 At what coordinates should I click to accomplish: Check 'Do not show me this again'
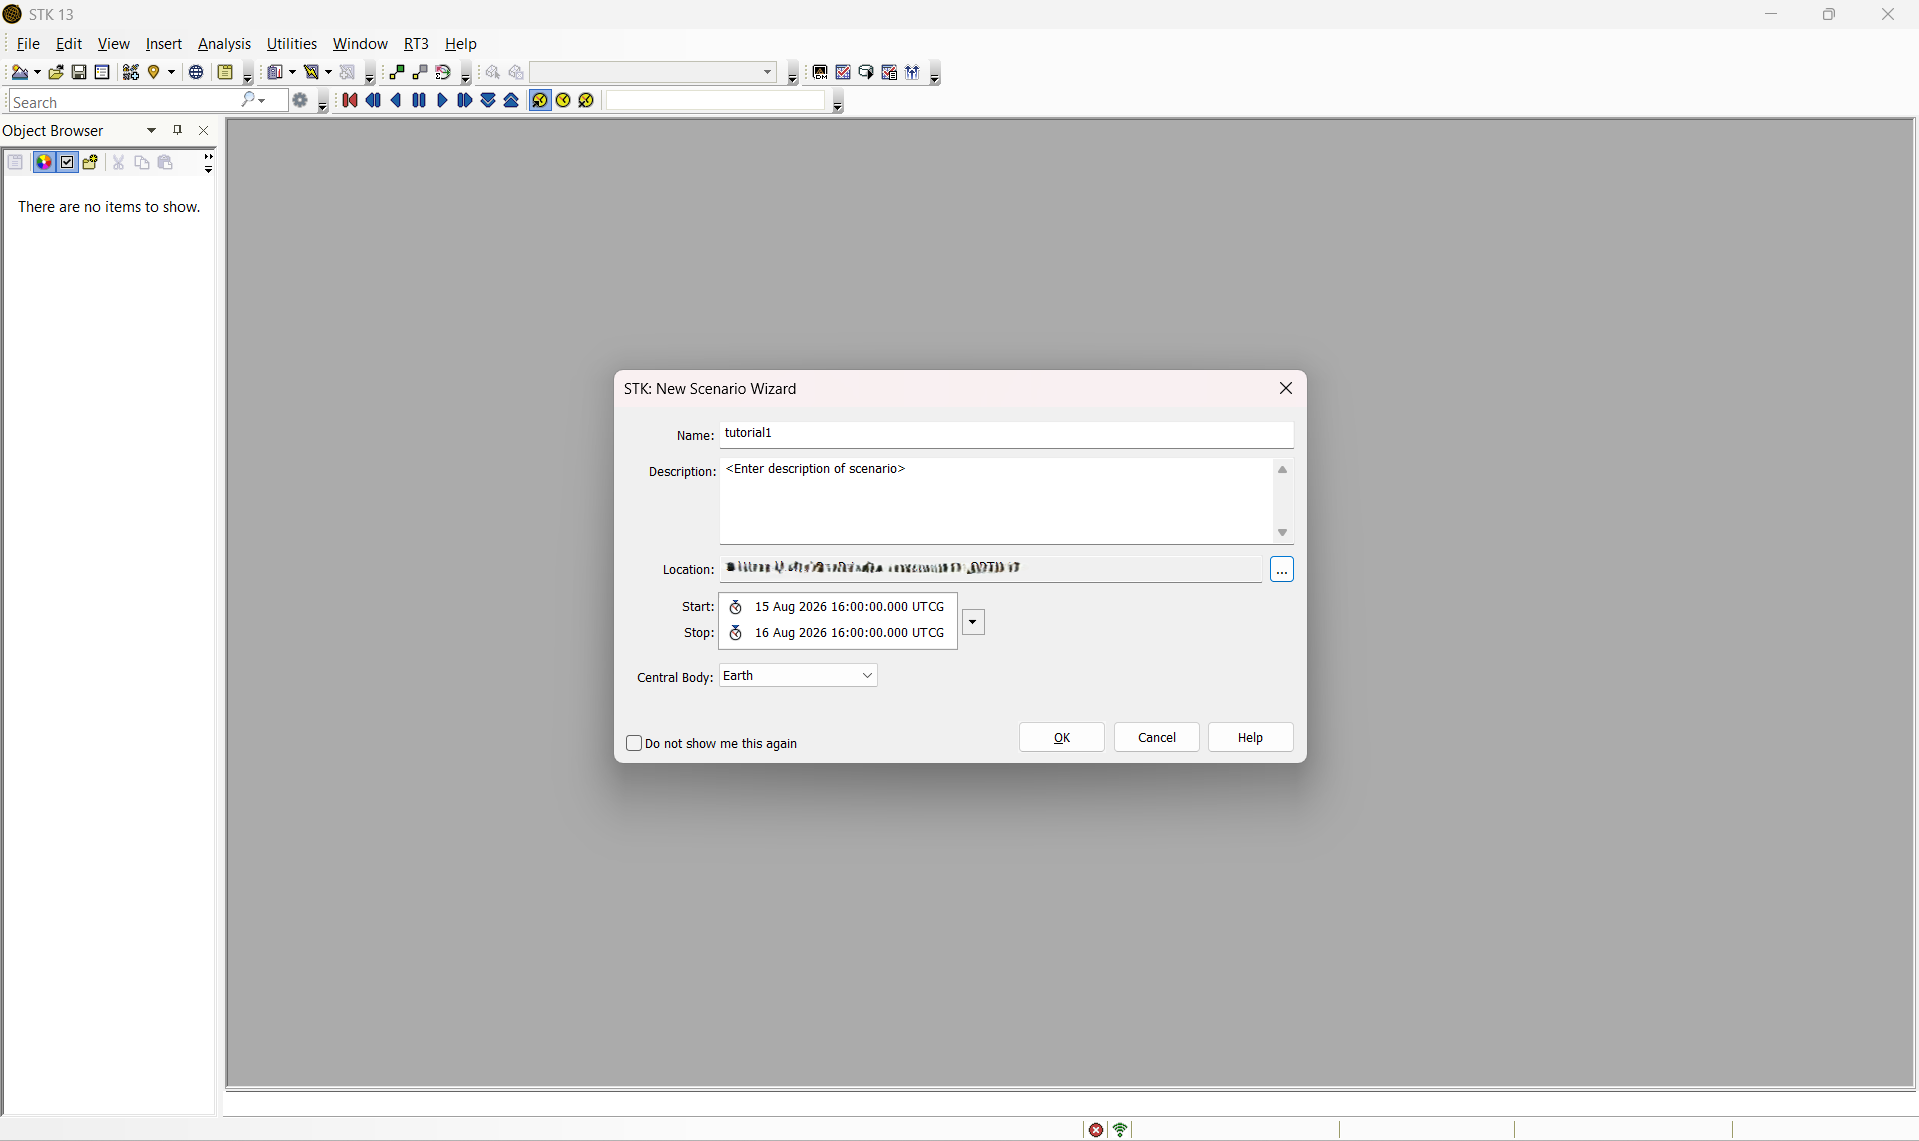[x=634, y=743]
